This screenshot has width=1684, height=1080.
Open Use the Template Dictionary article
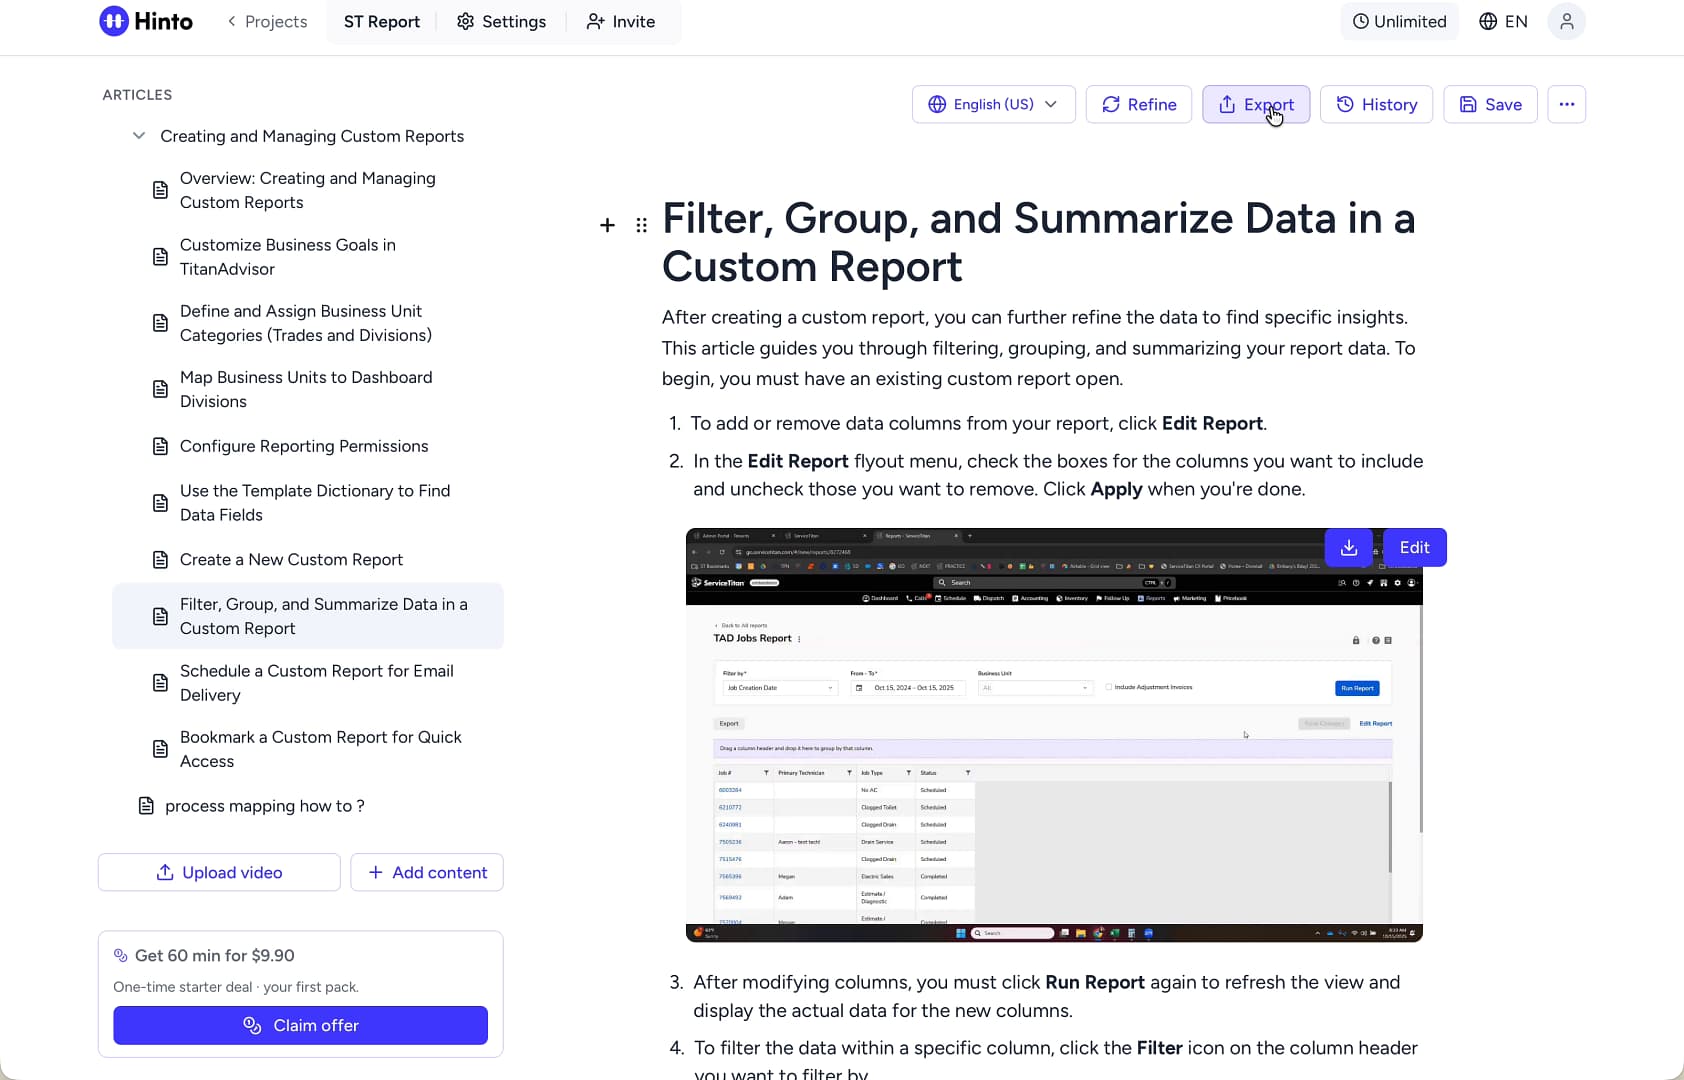coord(308,503)
